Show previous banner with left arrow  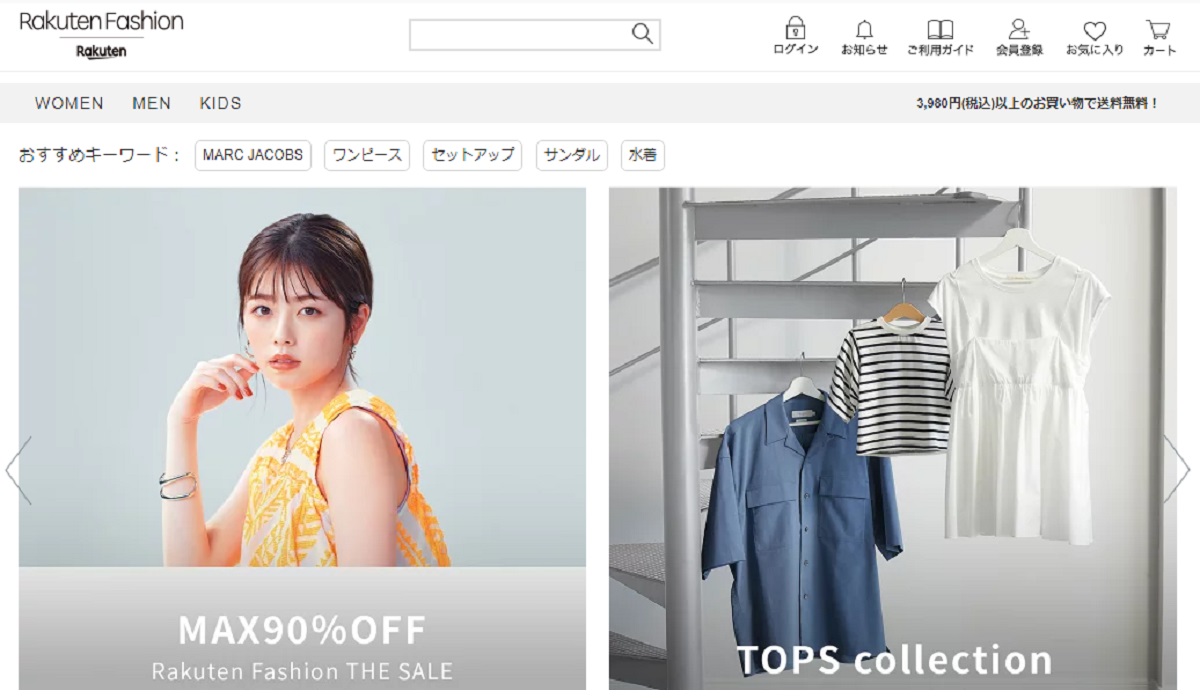click(18, 470)
